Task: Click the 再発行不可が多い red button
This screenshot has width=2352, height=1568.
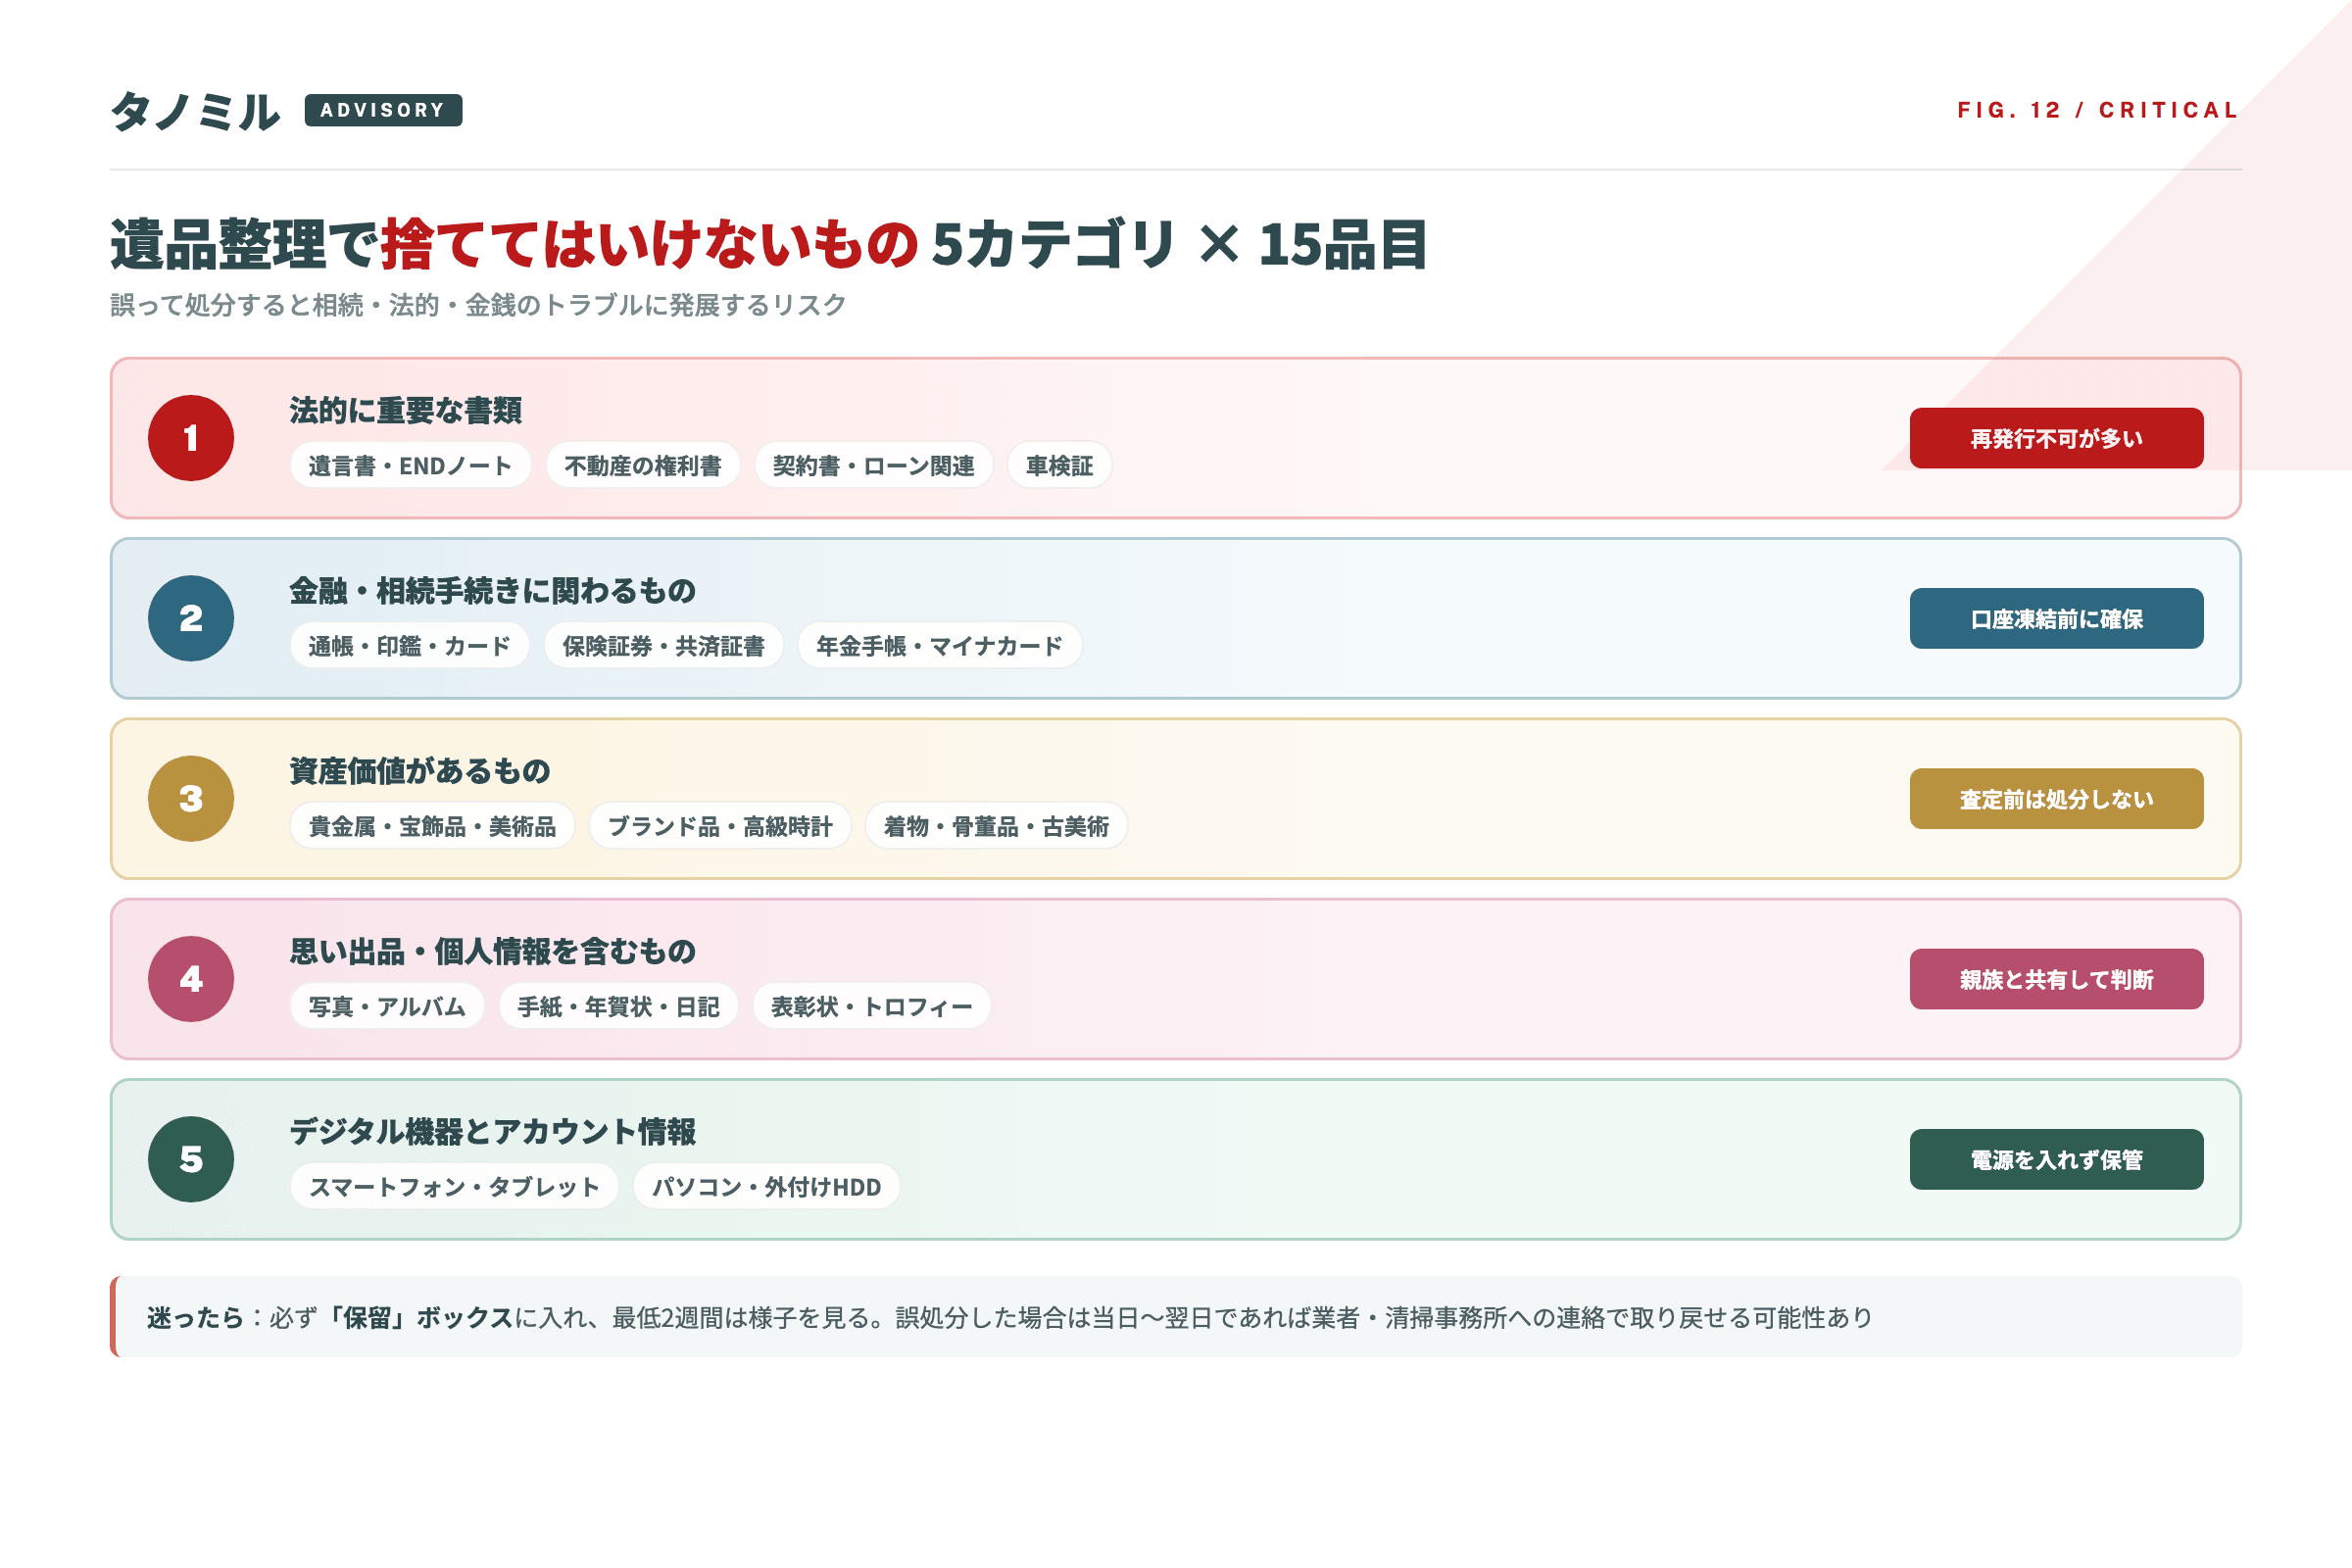Action: (2055, 438)
